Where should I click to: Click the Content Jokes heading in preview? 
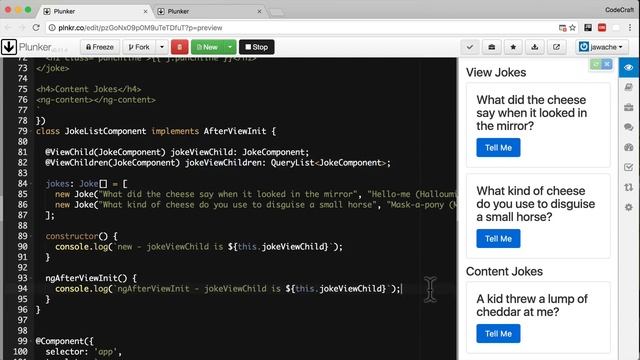click(504, 271)
